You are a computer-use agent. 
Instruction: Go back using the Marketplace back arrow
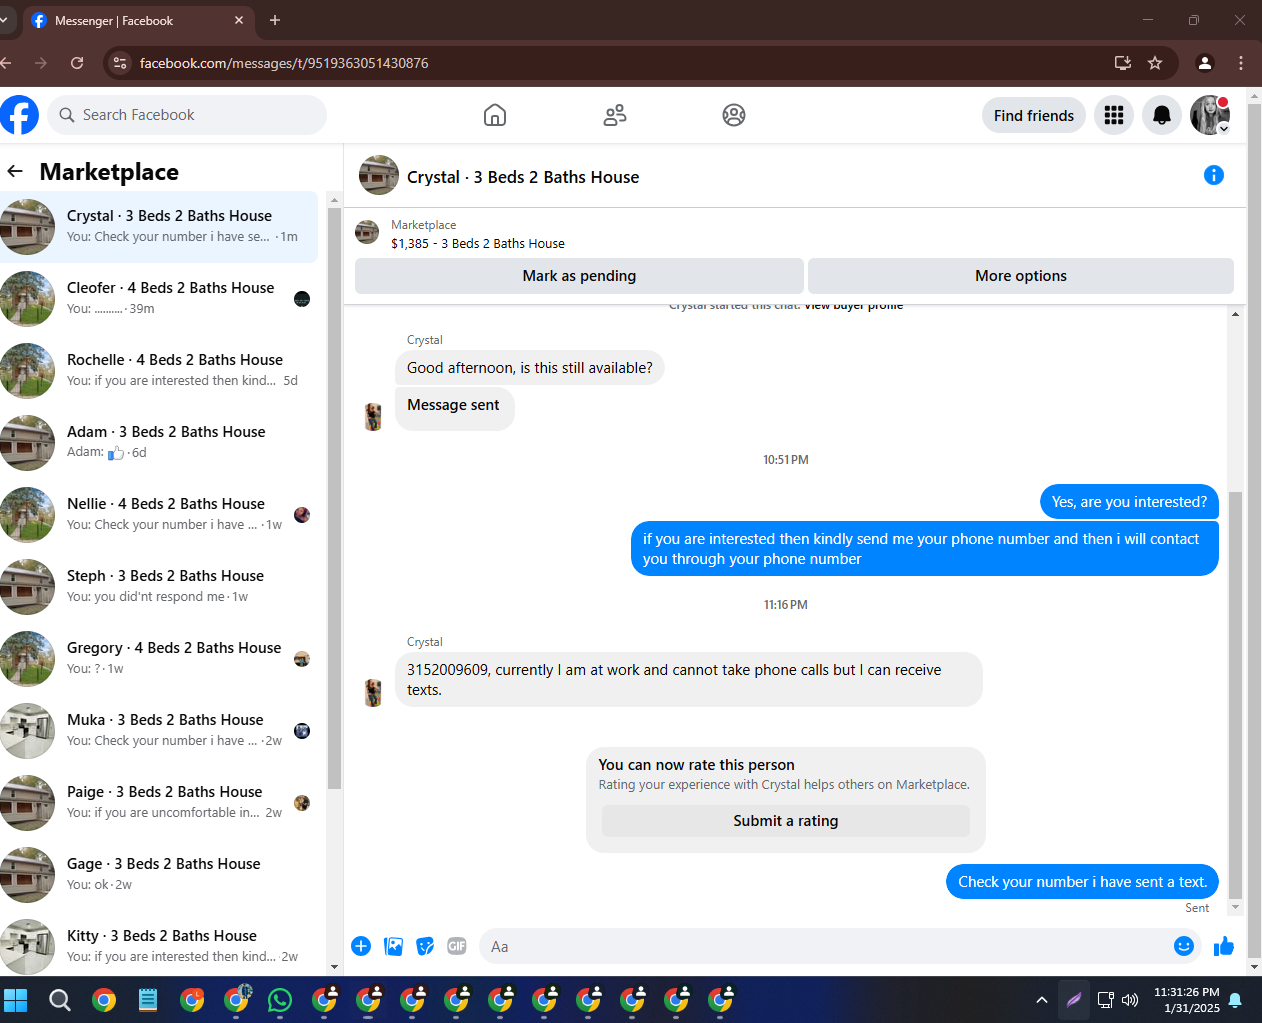[x=15, y=171]
